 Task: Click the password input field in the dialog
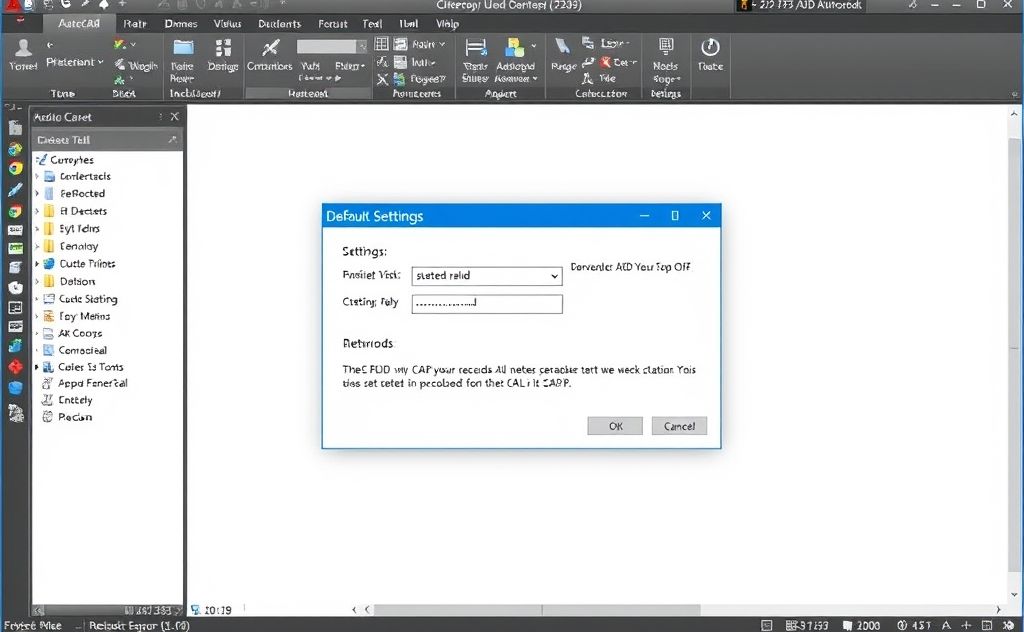[x=487, y=303]
